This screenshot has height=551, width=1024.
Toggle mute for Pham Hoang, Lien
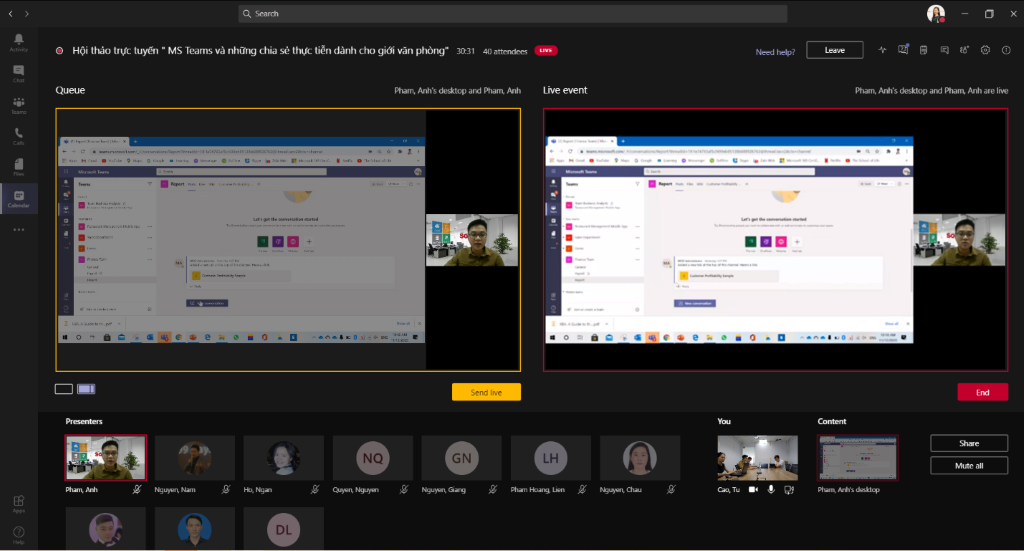(582, 489)
